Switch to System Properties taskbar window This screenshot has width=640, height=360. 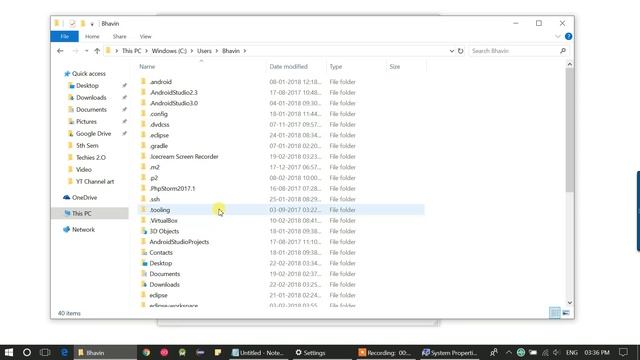450,352
